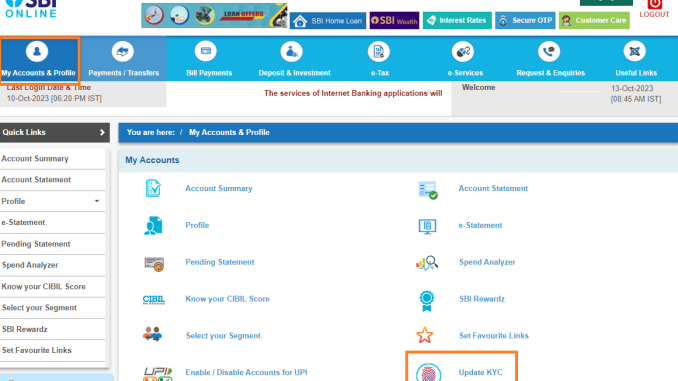Open Know your CIBIL Score main link
Viewport: 678px width, 381px height.
click(x=227, y=299)
